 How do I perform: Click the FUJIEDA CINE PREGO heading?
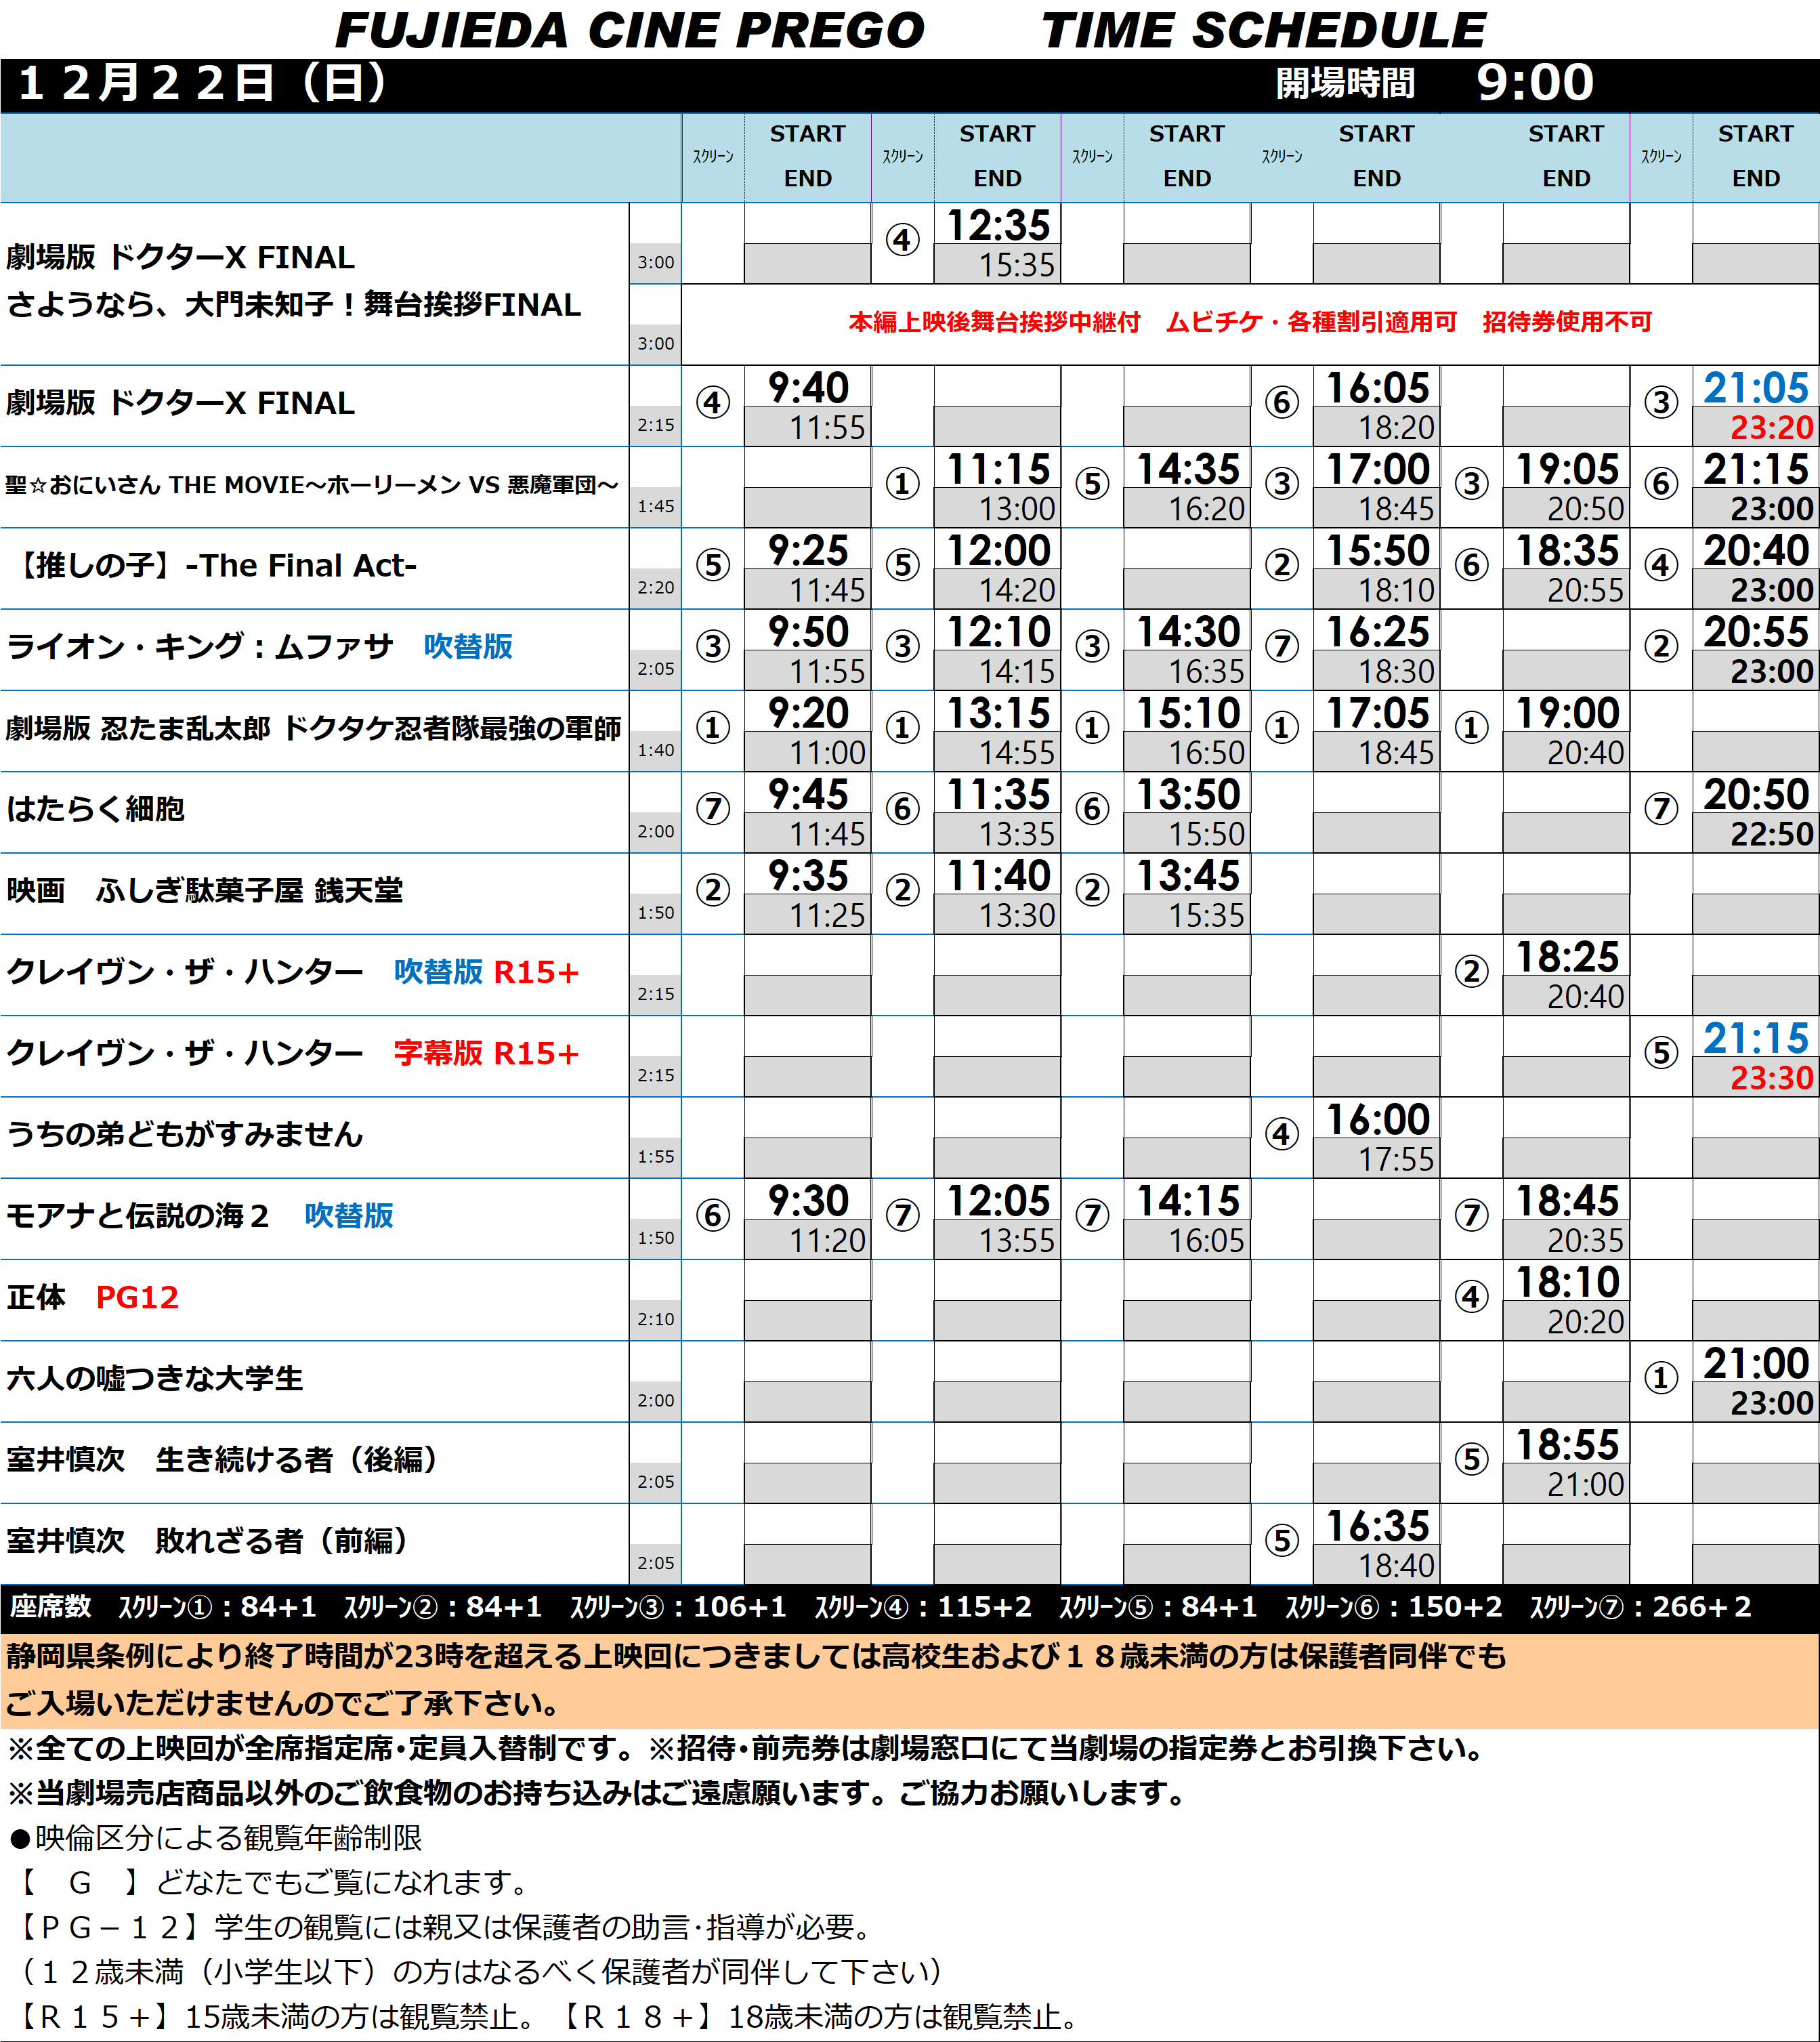tap(630, 30)
